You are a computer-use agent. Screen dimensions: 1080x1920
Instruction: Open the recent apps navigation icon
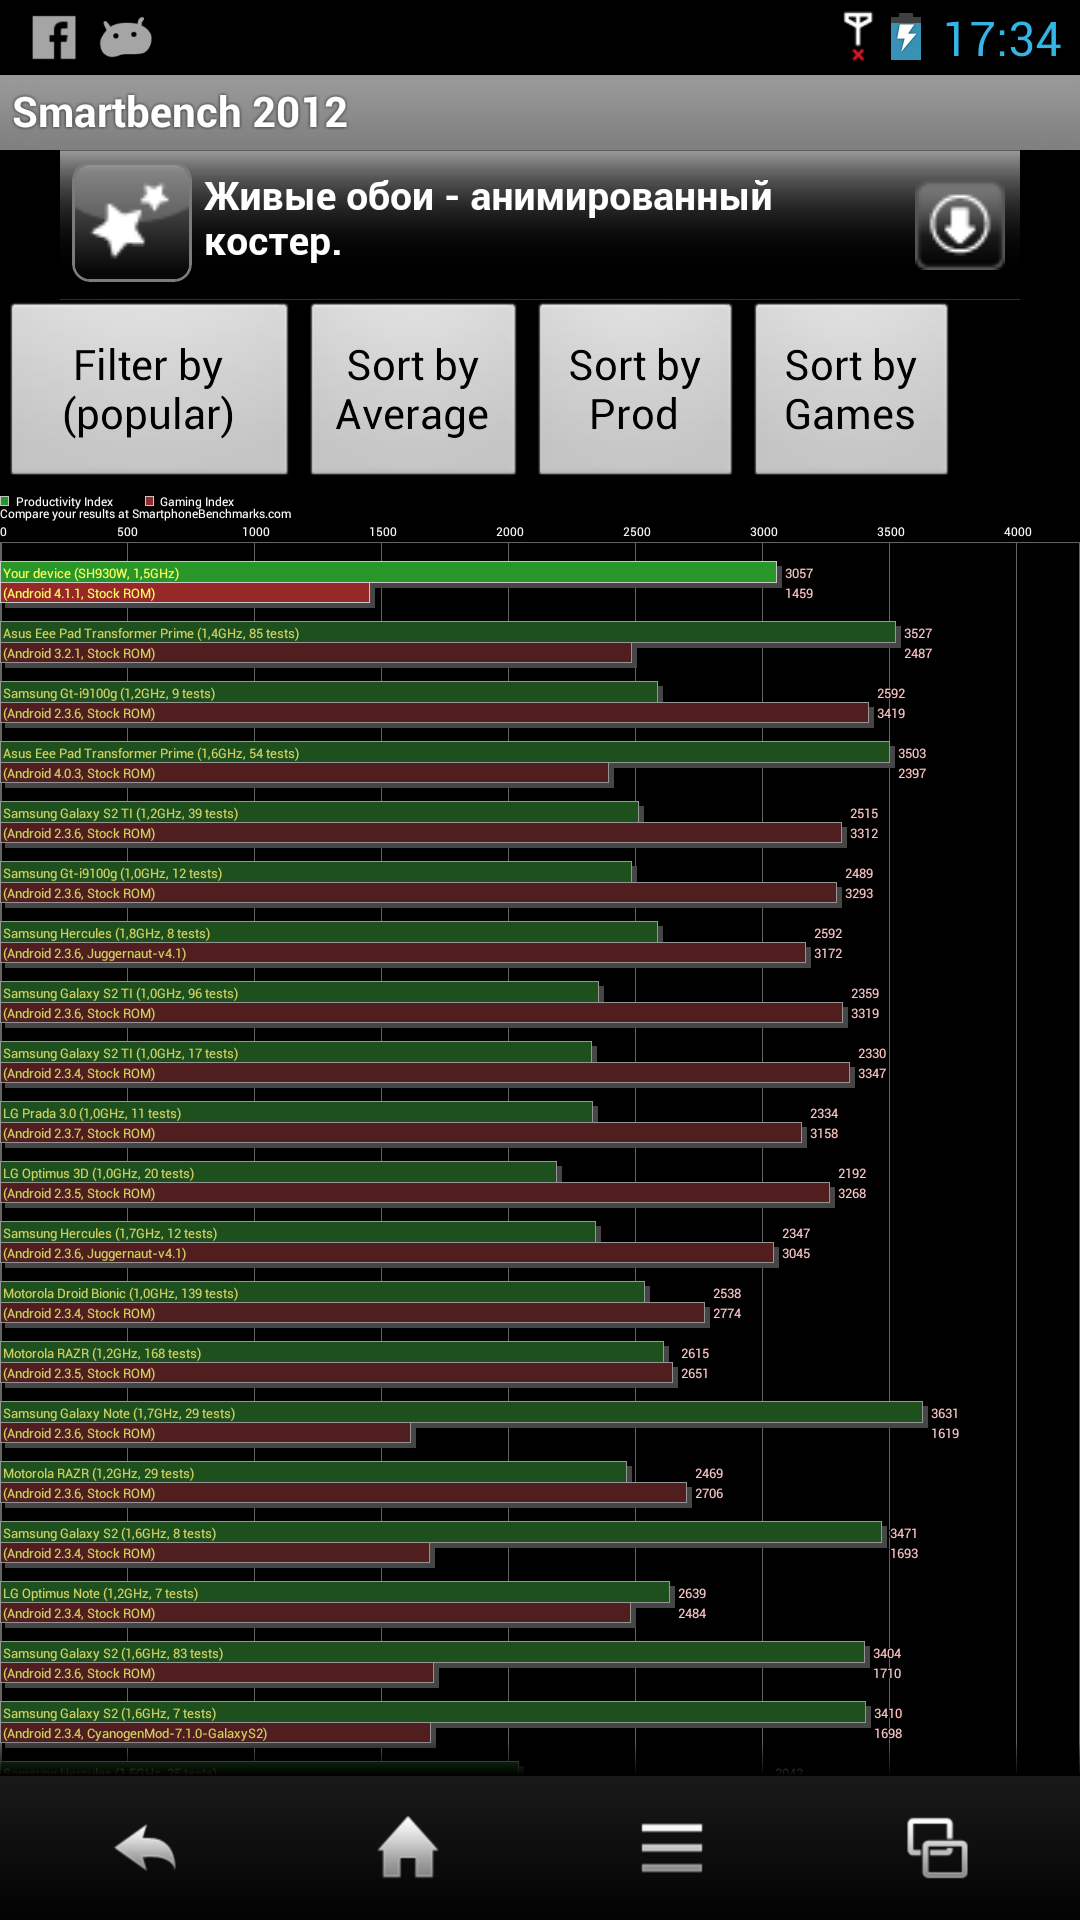coord(937,1847)
